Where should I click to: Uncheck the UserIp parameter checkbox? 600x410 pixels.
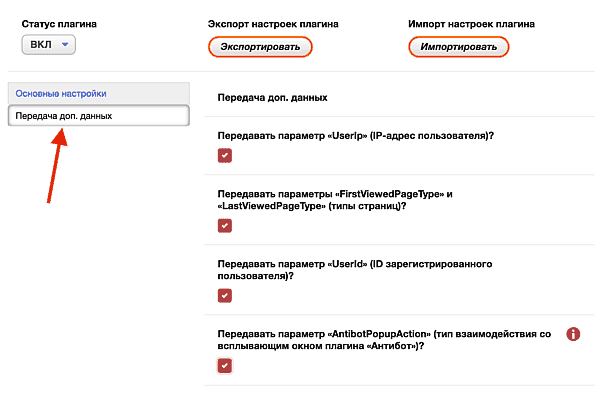pyautogui.click(x=225, y=155)
